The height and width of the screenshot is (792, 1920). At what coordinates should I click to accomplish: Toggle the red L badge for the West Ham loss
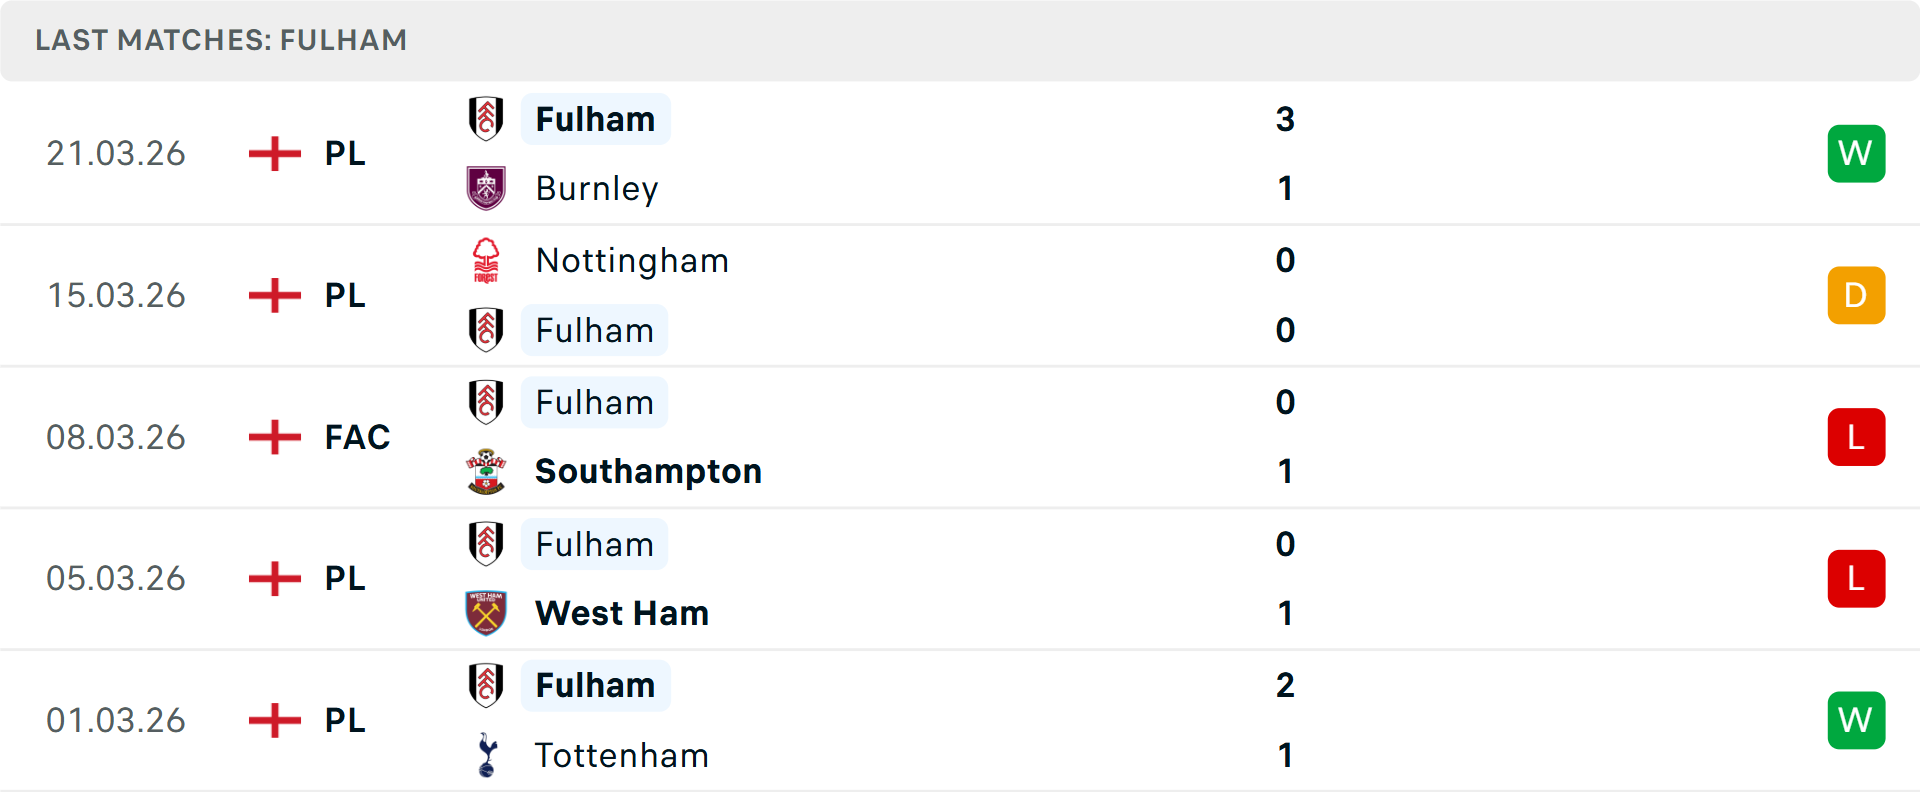tap(1856, 578)
